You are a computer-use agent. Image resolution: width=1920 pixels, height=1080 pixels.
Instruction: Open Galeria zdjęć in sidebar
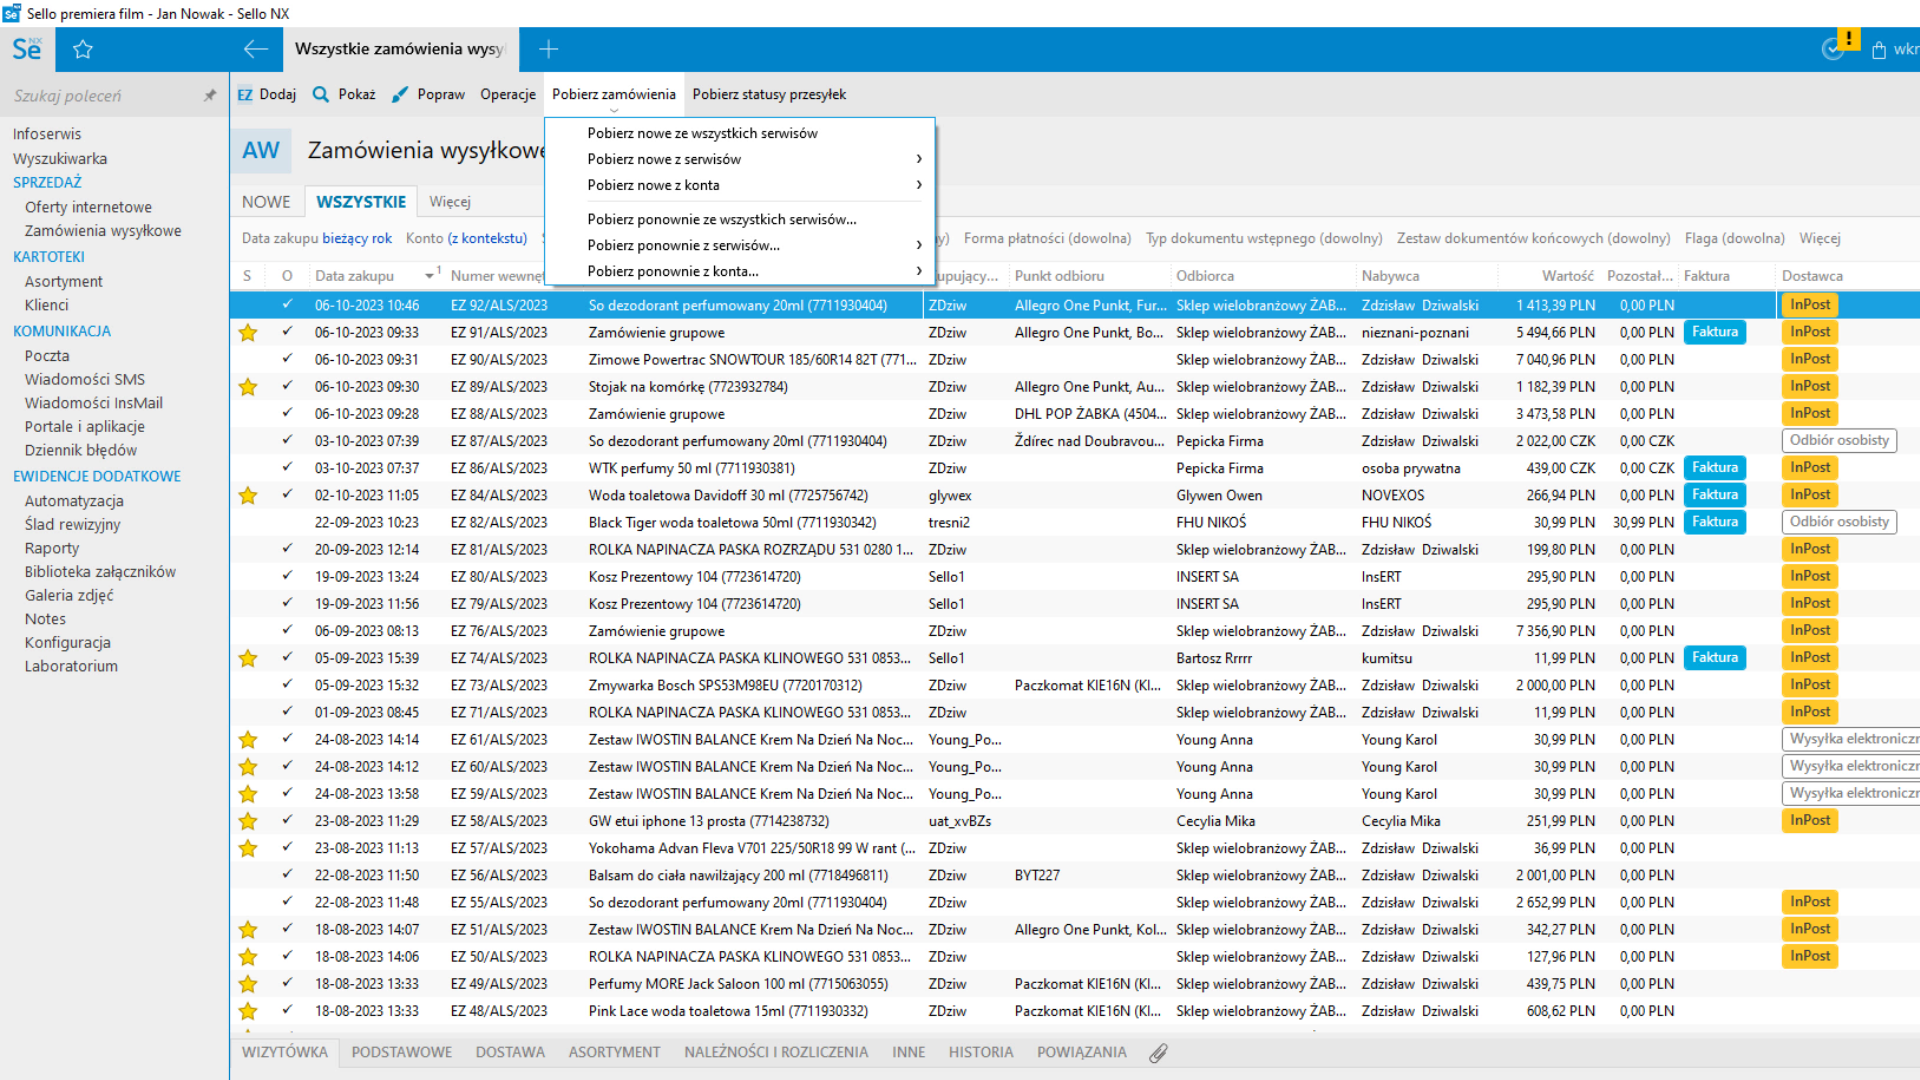(69, 595)
